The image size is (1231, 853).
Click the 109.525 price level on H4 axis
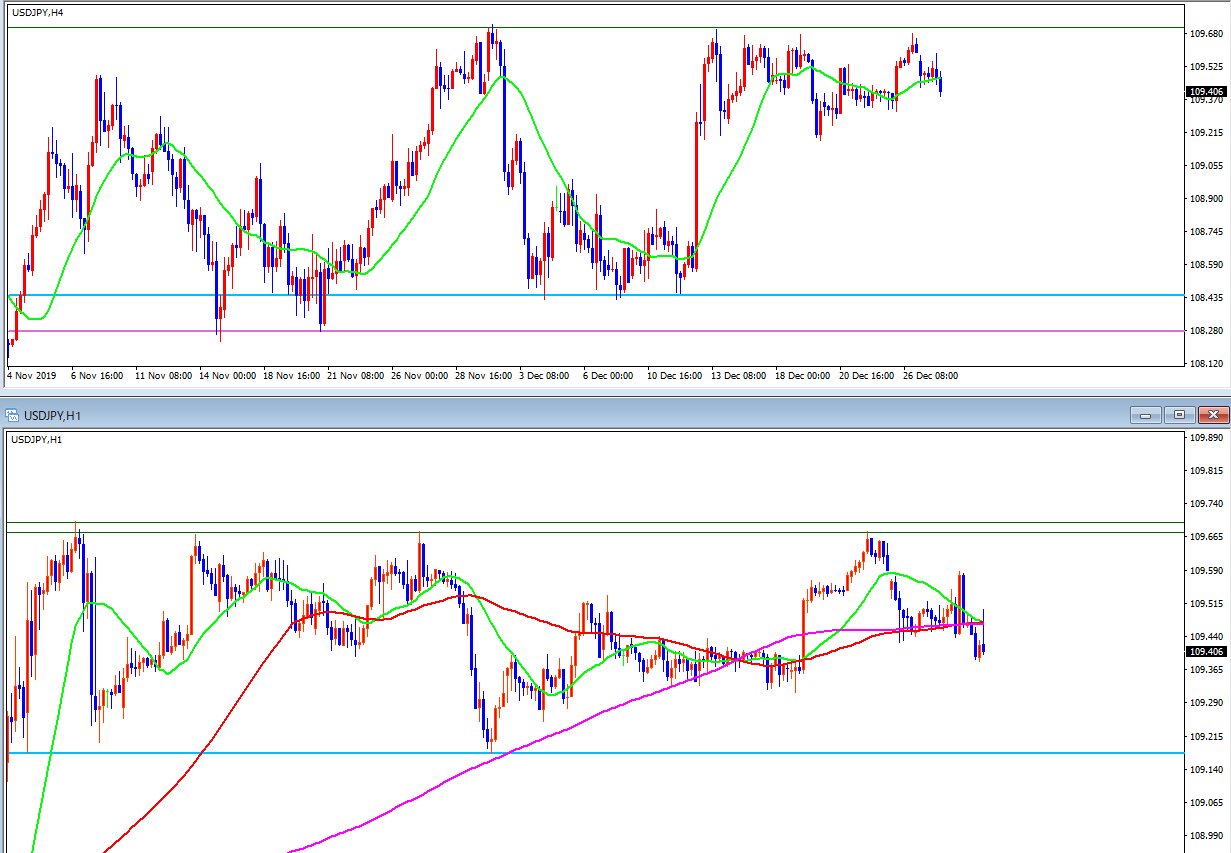coord(1207,67)
